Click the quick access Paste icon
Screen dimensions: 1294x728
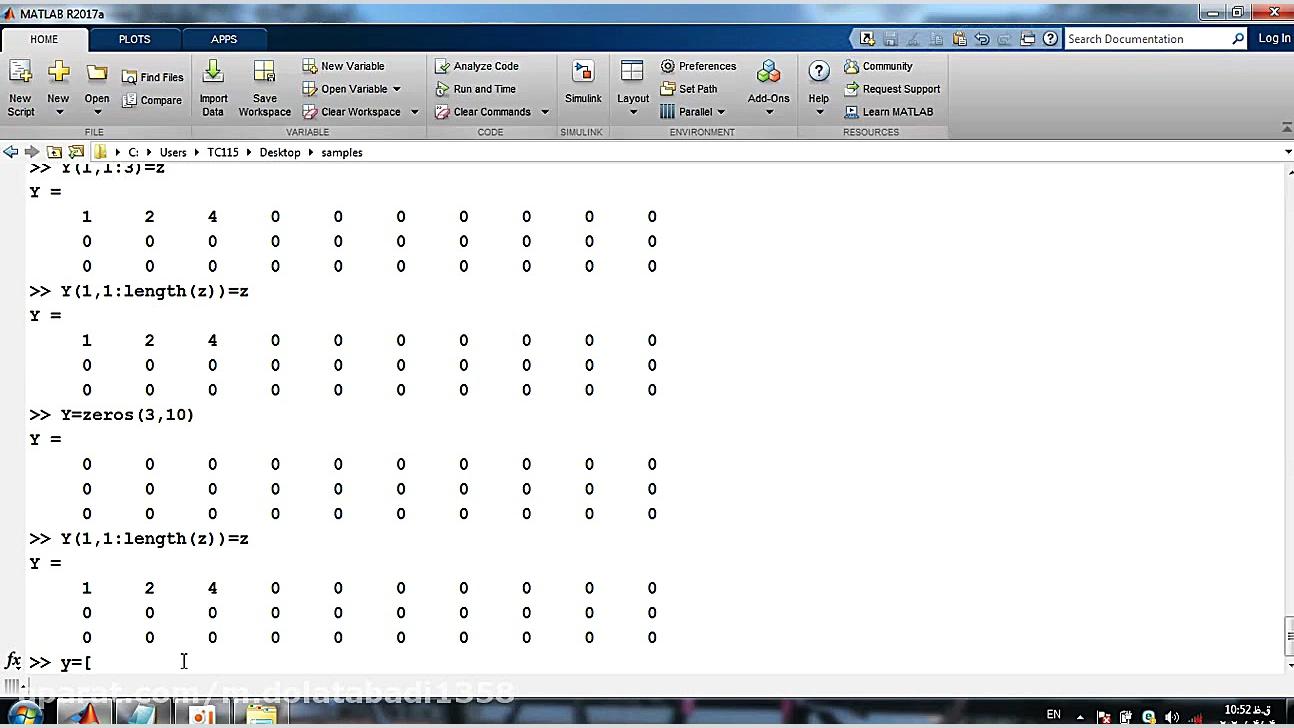tap(959, 39)
